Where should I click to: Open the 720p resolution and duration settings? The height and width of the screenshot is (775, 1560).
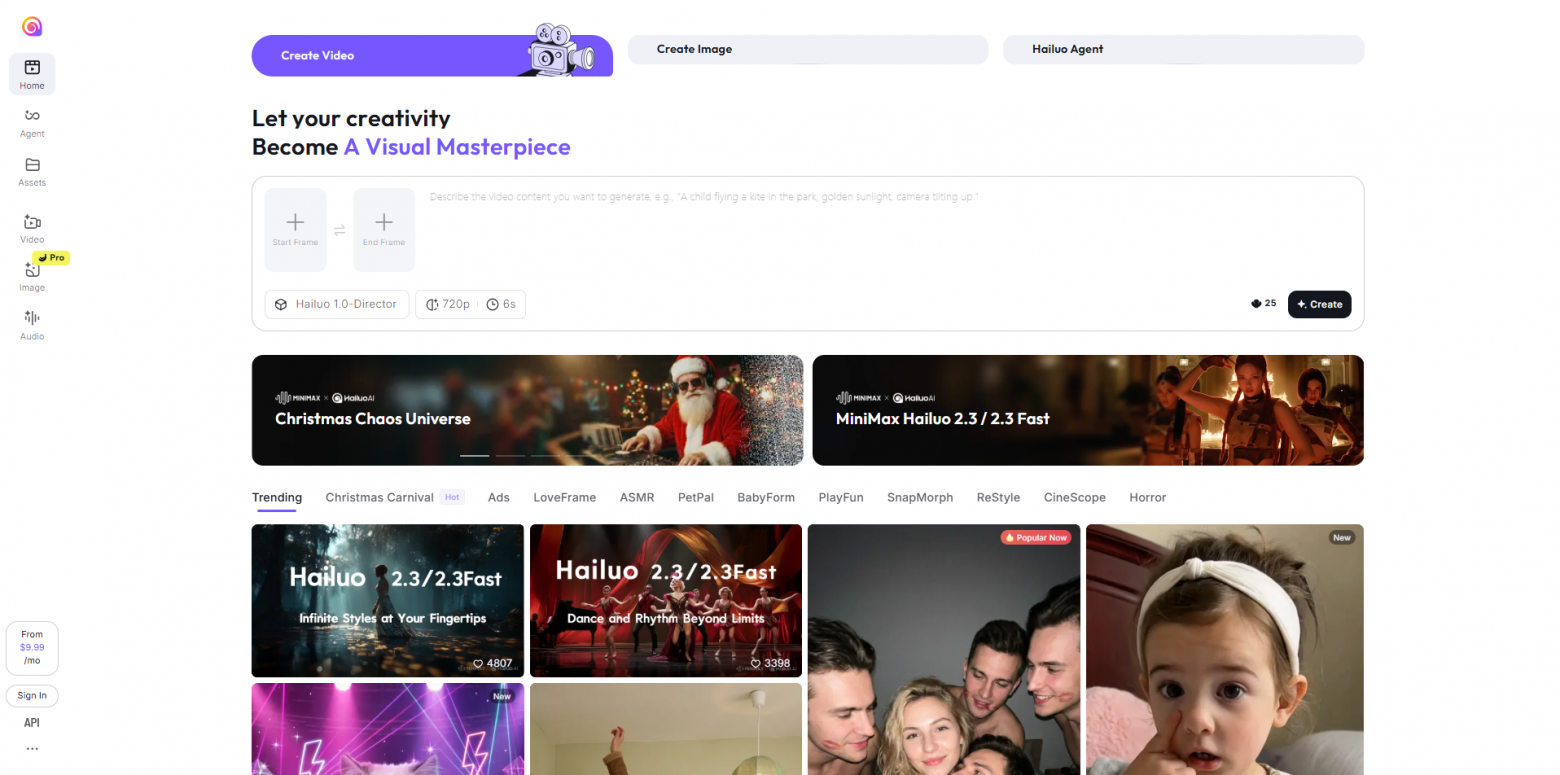pyautogui.click(x=470, y=304)
